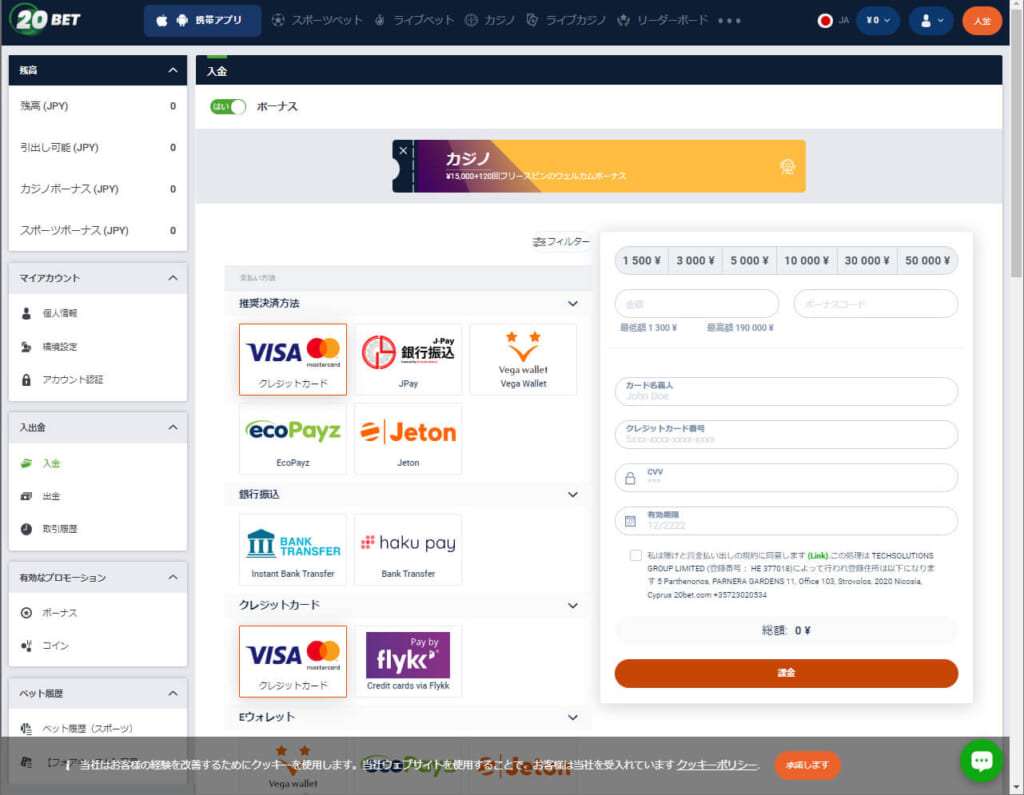Click the Apple app icon in header

(x=162, y=20)
